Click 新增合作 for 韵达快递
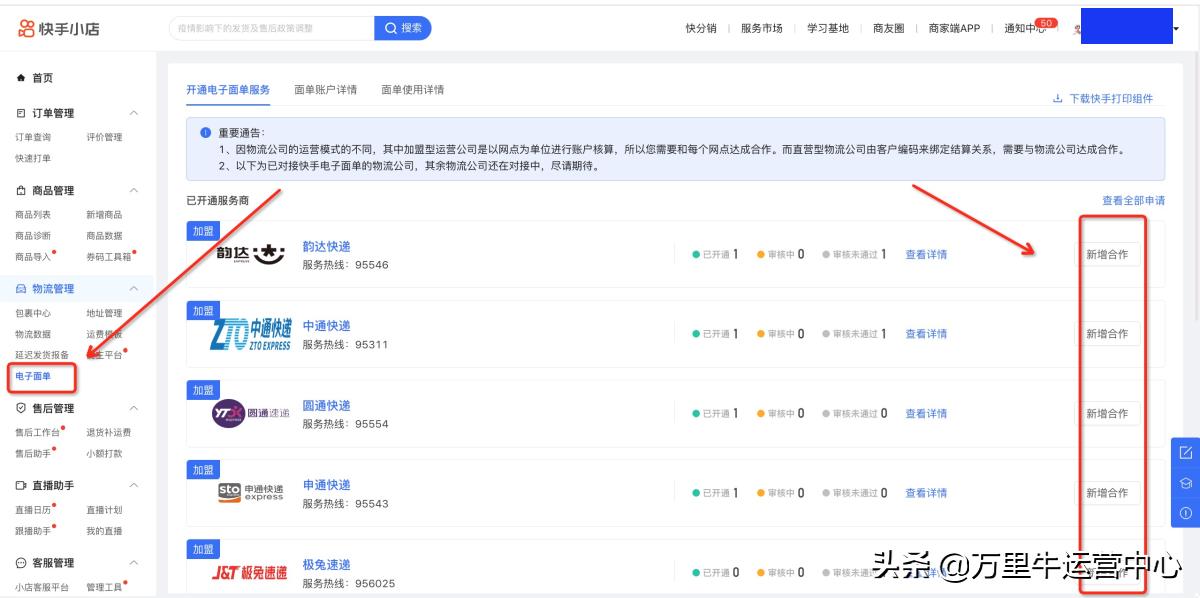The height and width of the screenshot is (598, 1200). (x=1109, y=254)
